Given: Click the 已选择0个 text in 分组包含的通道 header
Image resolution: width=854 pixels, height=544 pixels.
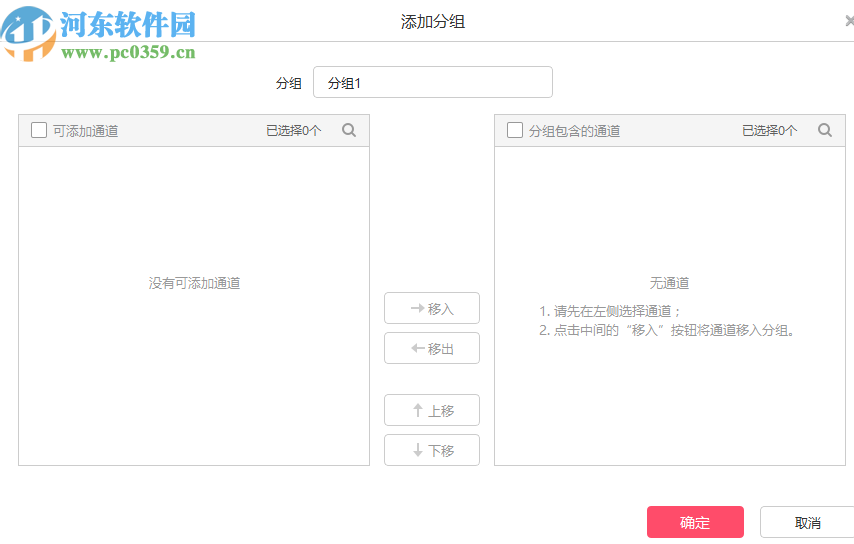Looking at the screenshot, I should click(x=770, y=131).
